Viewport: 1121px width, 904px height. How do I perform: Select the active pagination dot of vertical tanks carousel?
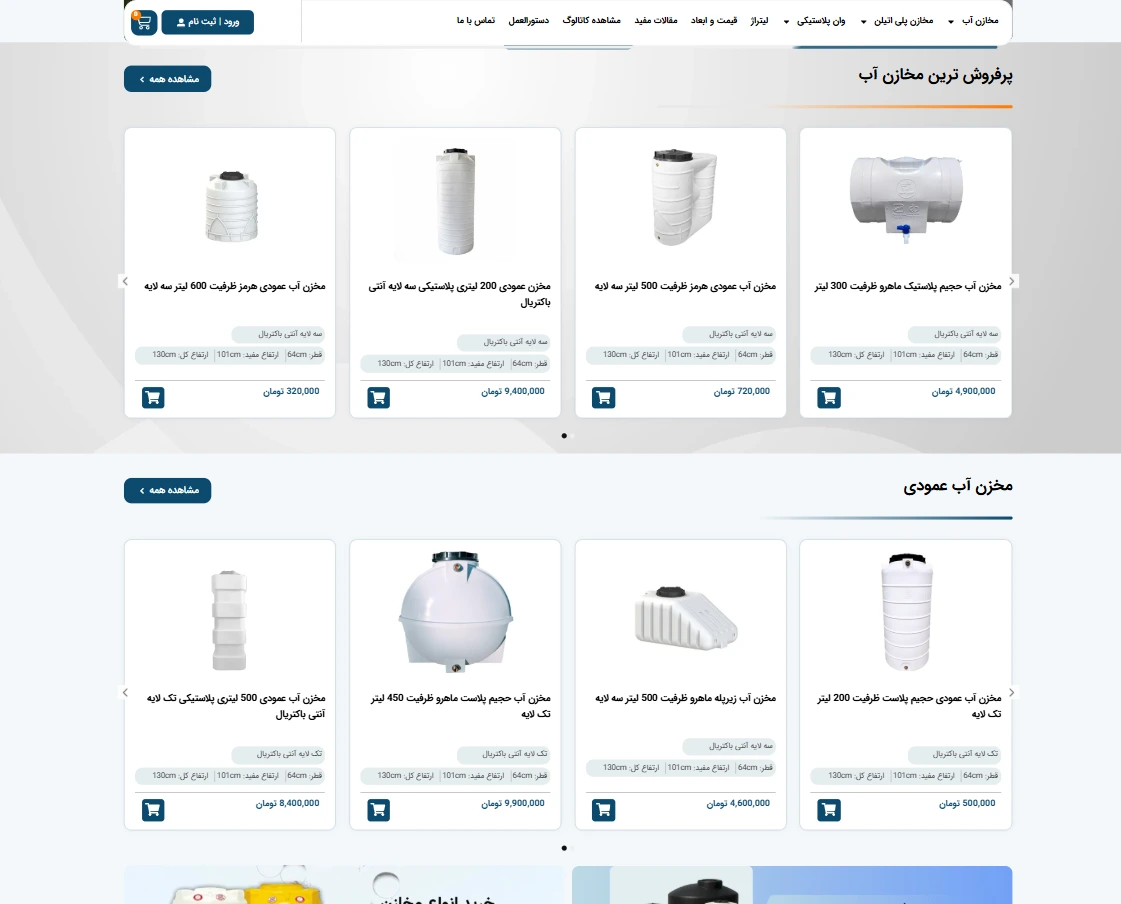[564, 848]
